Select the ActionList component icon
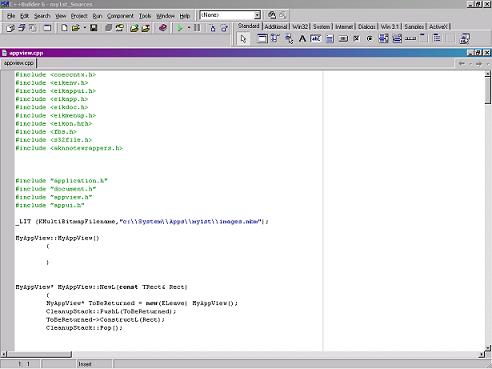Viewport: 492px width, 369px height. (464, 39)
